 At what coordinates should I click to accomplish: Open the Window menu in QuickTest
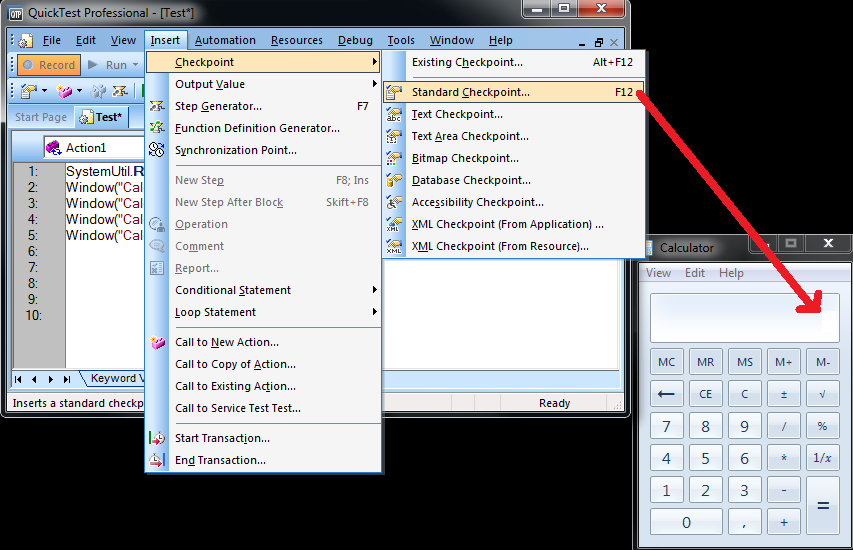coord(452,40)
